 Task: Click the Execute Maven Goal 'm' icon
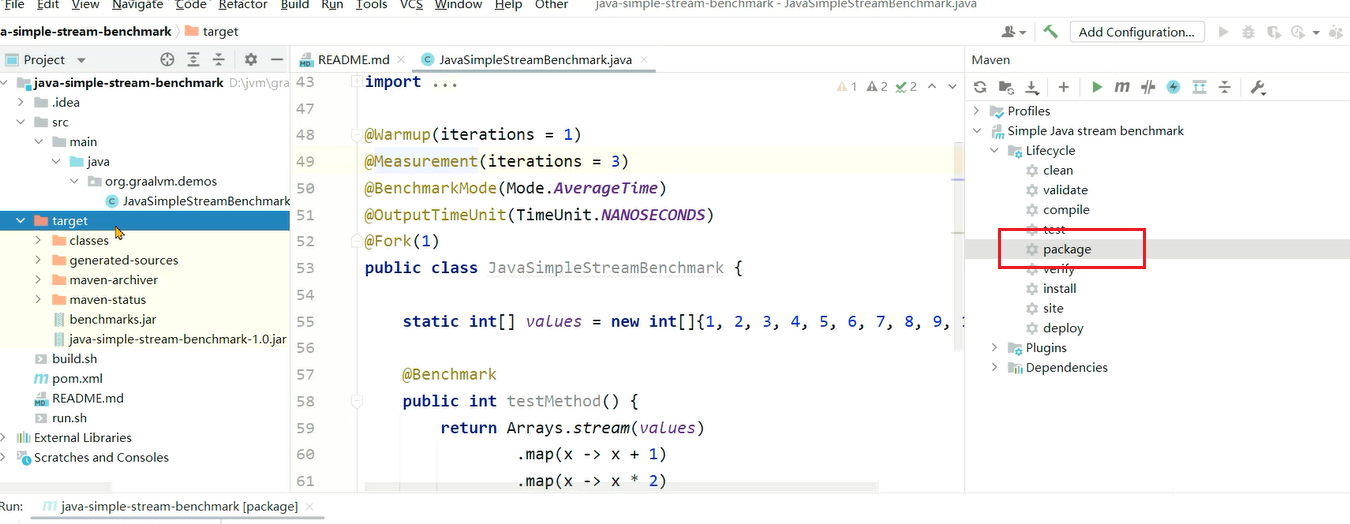tap(1122, 88)
